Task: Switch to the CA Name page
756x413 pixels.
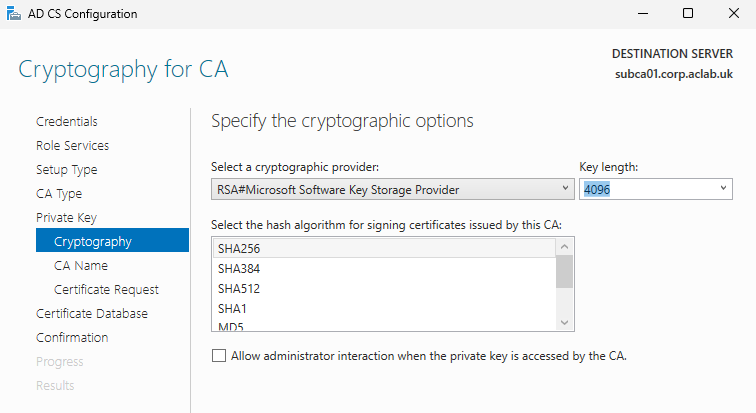Action: pyautogui.click(x=81, y=266)
